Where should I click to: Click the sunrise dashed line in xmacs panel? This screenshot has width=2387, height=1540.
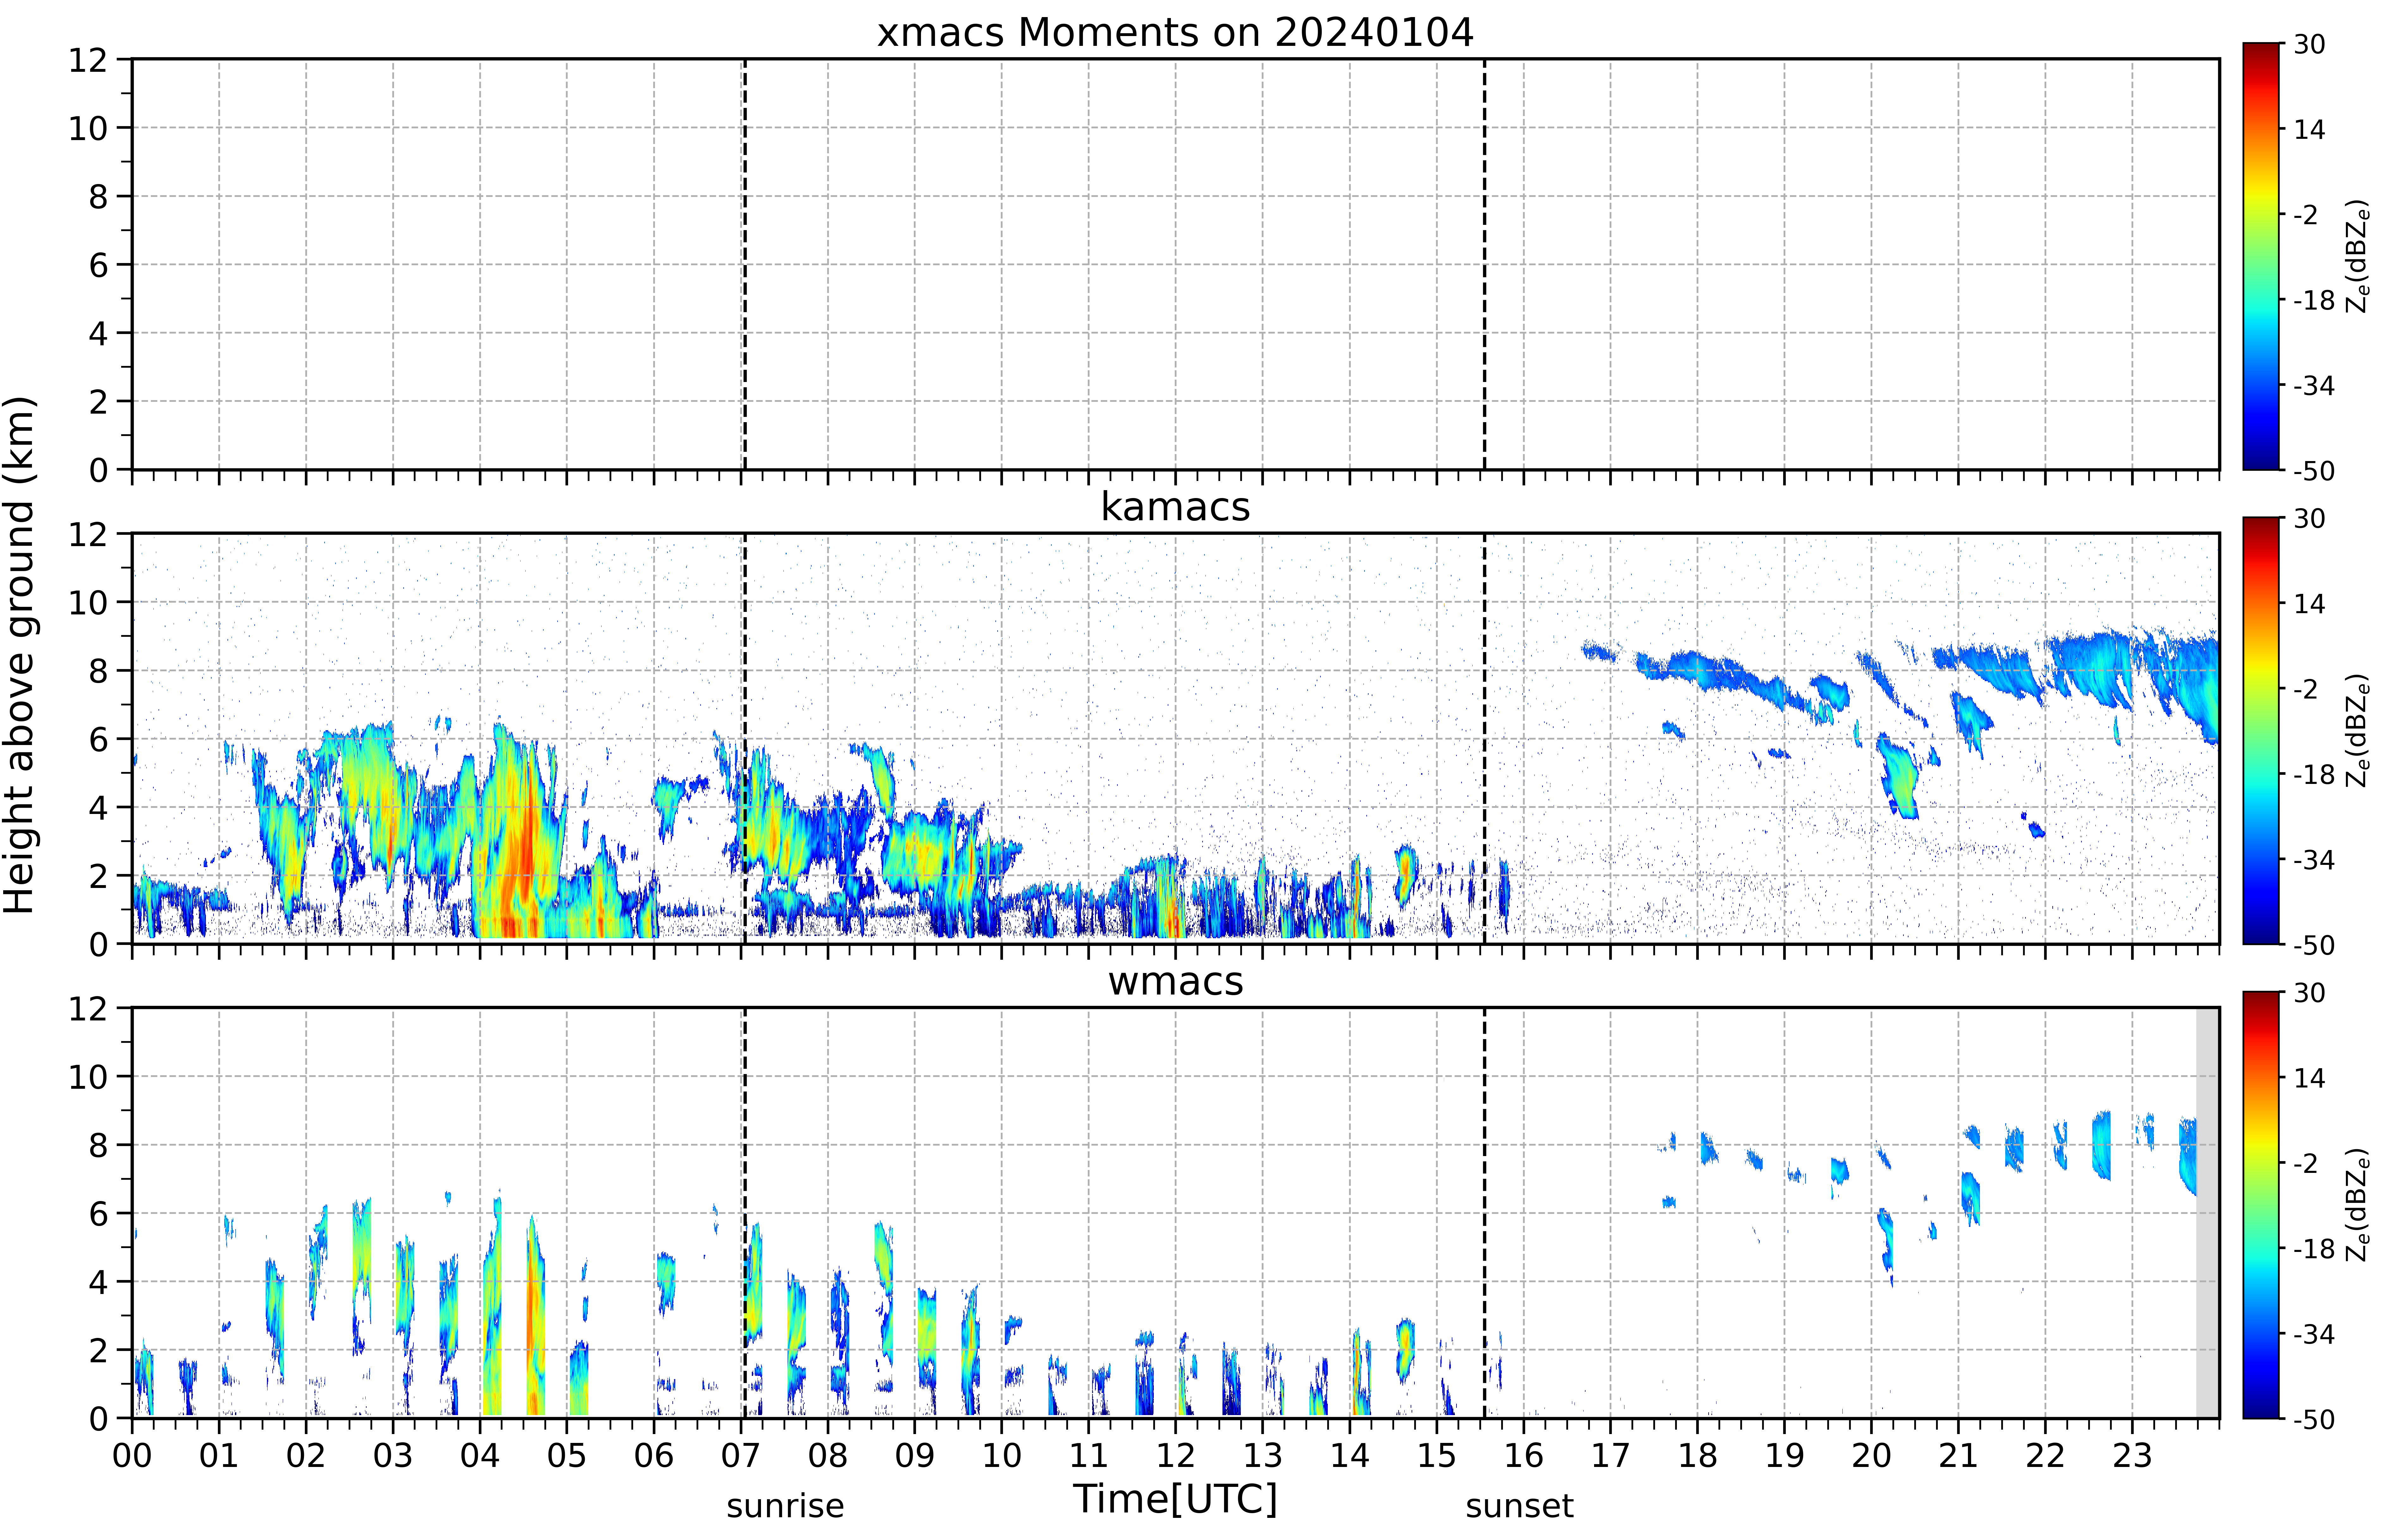point(745,264)
